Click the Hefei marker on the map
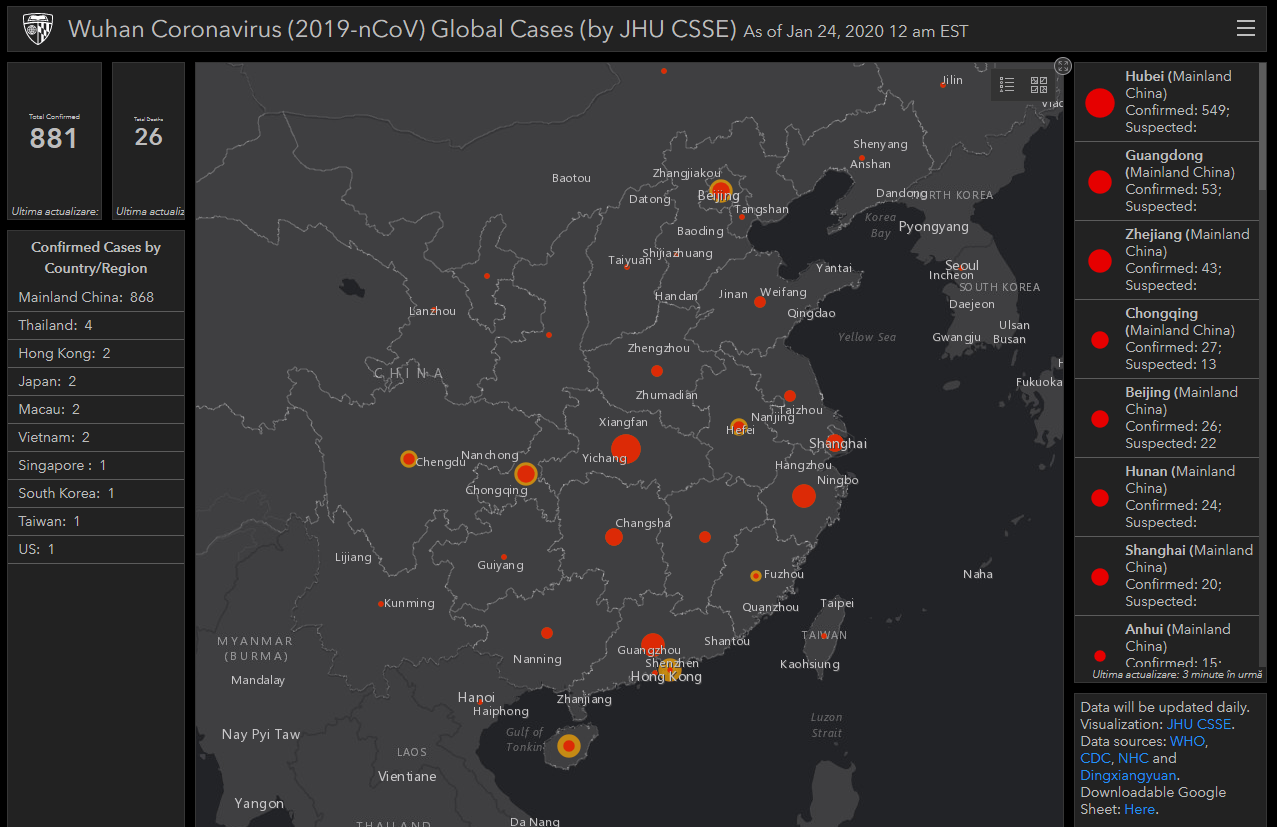1277x827 pixels. tap(738, 426)
